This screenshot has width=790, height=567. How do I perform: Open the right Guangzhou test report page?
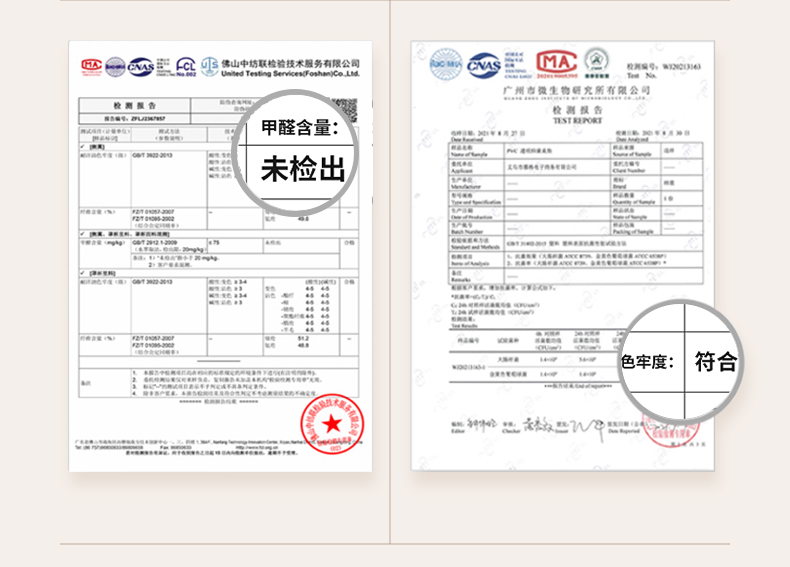(x=562, y=256)
